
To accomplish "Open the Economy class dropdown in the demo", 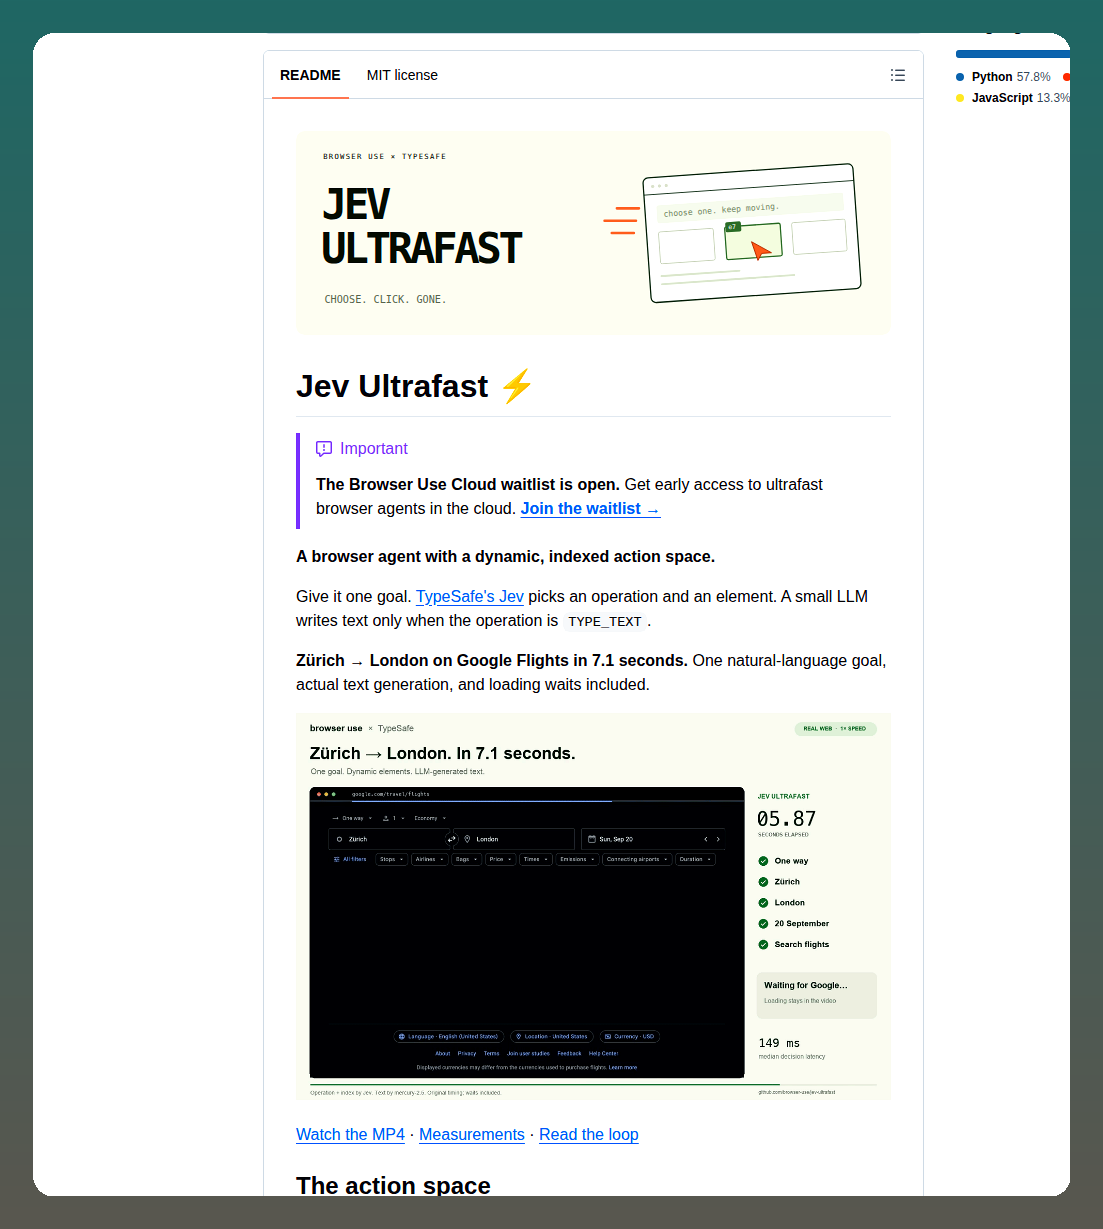I will click(431, 818).
